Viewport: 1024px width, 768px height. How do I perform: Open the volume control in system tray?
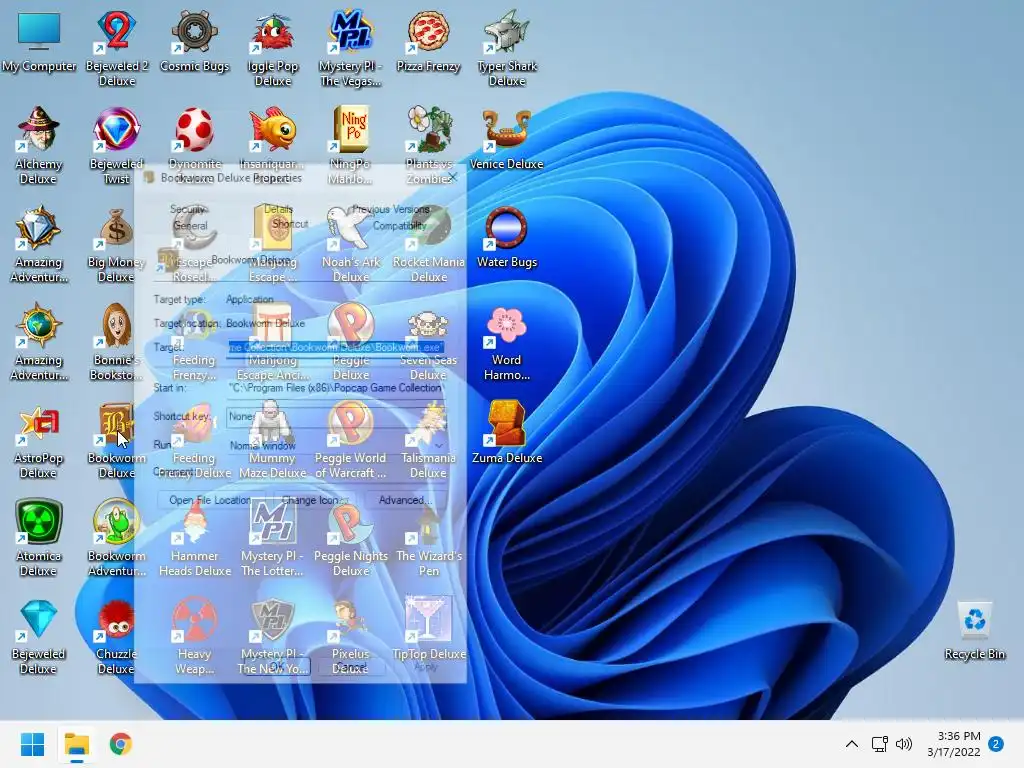pos(904,744)
